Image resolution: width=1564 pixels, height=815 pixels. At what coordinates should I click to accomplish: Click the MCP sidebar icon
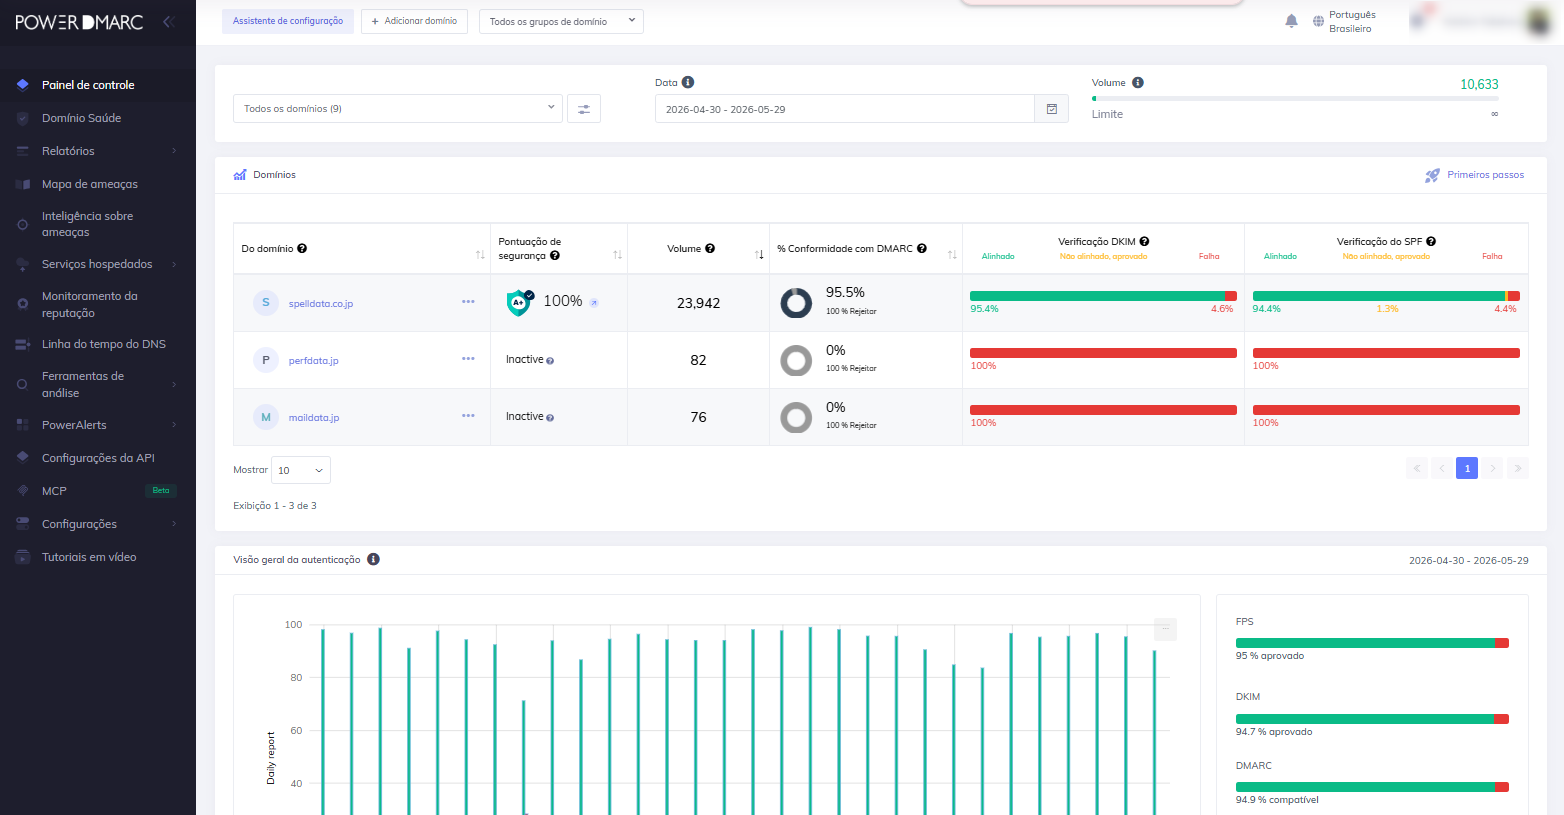pos(22,491)
